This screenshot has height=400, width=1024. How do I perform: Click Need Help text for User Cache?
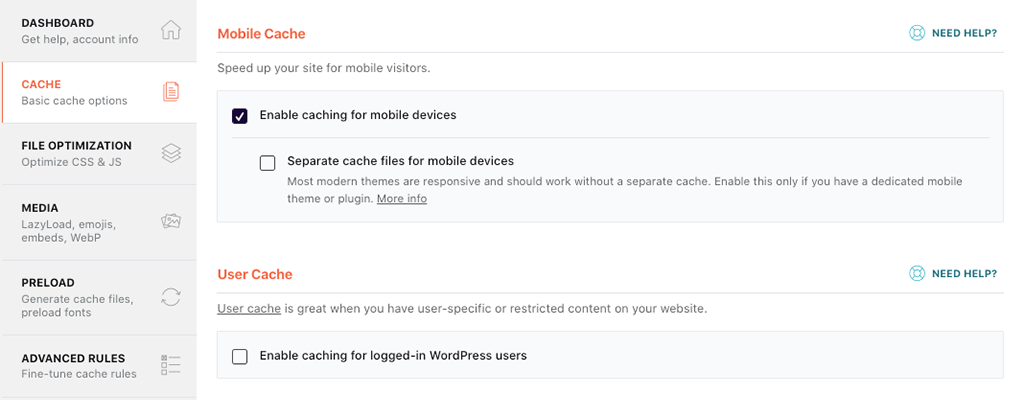(x=964, y=273)
